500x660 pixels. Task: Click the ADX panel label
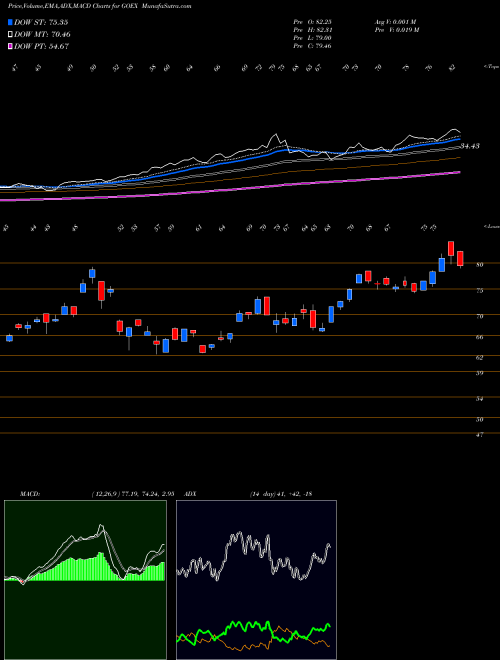coord(190,494)
